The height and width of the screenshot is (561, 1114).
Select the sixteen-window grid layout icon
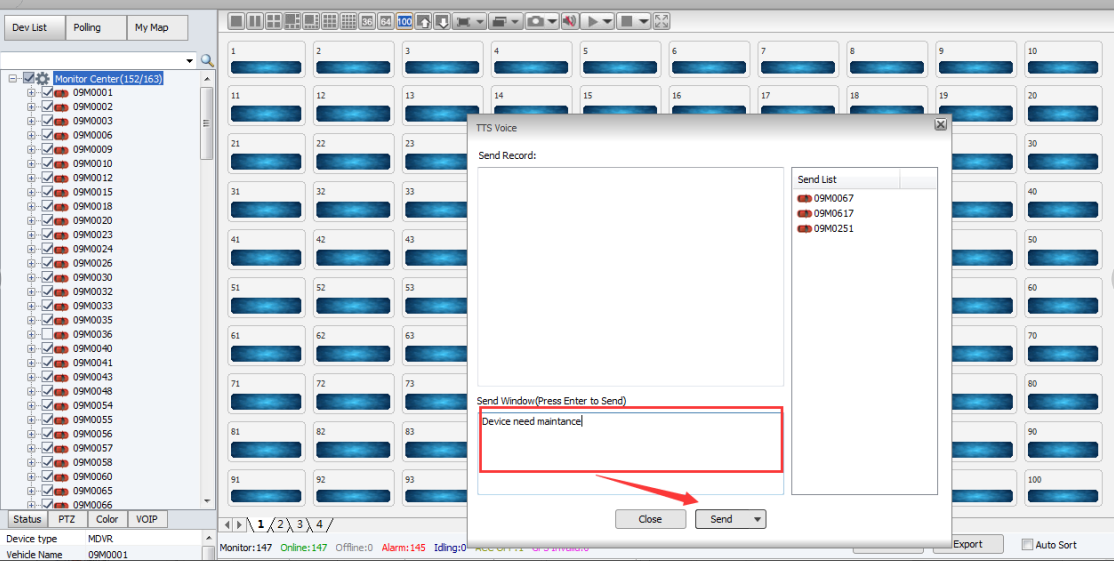pyautogui.click(x=348, y=21)
